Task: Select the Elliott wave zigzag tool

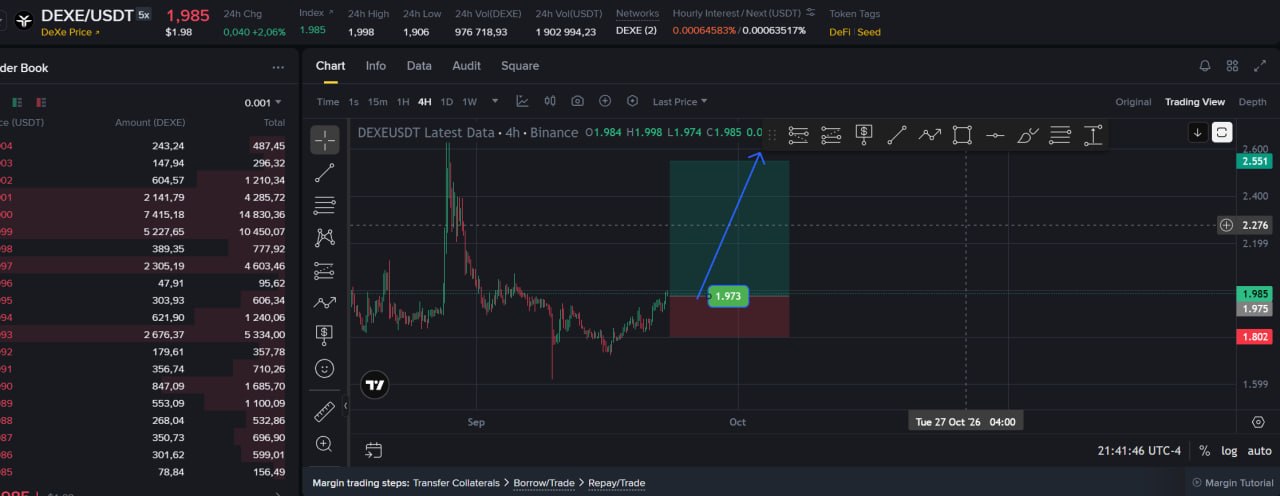Action: click(x=324, y=302)
